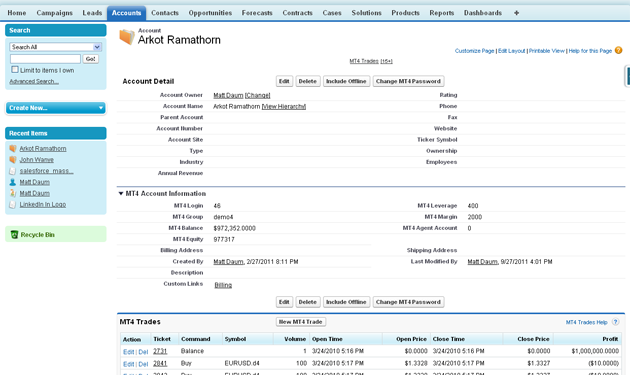The height and width of the screenshot is (375, 630).
Task: Click the account icon beside John Wayne
Action: [x=13, y=160]
